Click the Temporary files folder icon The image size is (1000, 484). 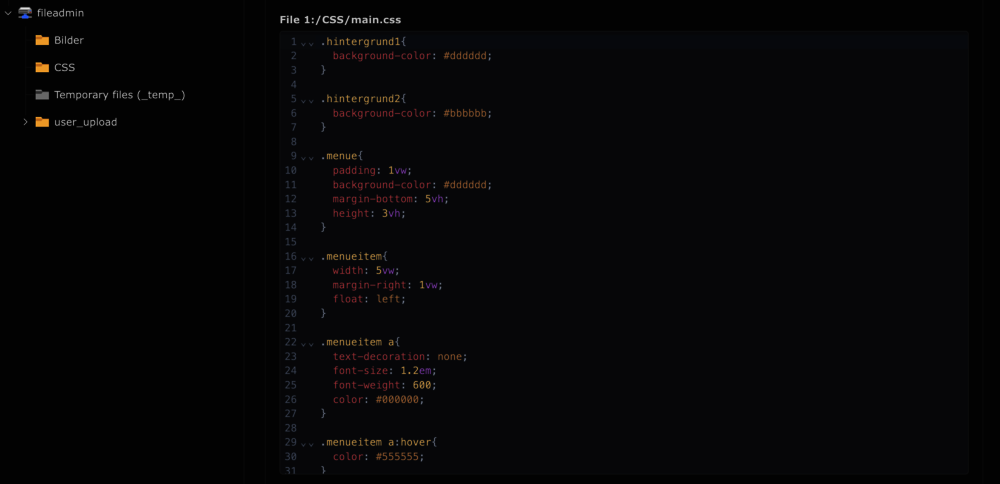point(42,95)
